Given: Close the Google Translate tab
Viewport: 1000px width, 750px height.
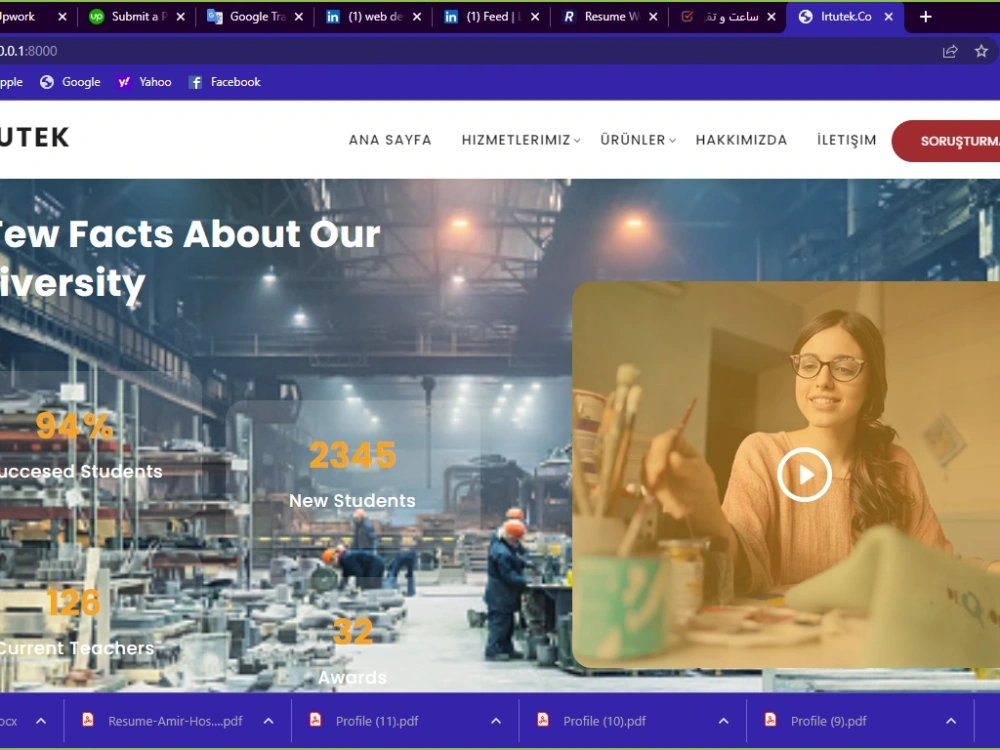Looking at the screenshot, I should pyautogui.click(x=298, y=17).
